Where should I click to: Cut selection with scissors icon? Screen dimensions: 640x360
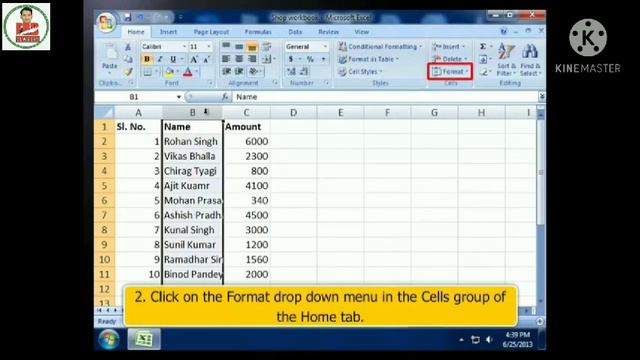pyautogui.click(x=128, y=47)
